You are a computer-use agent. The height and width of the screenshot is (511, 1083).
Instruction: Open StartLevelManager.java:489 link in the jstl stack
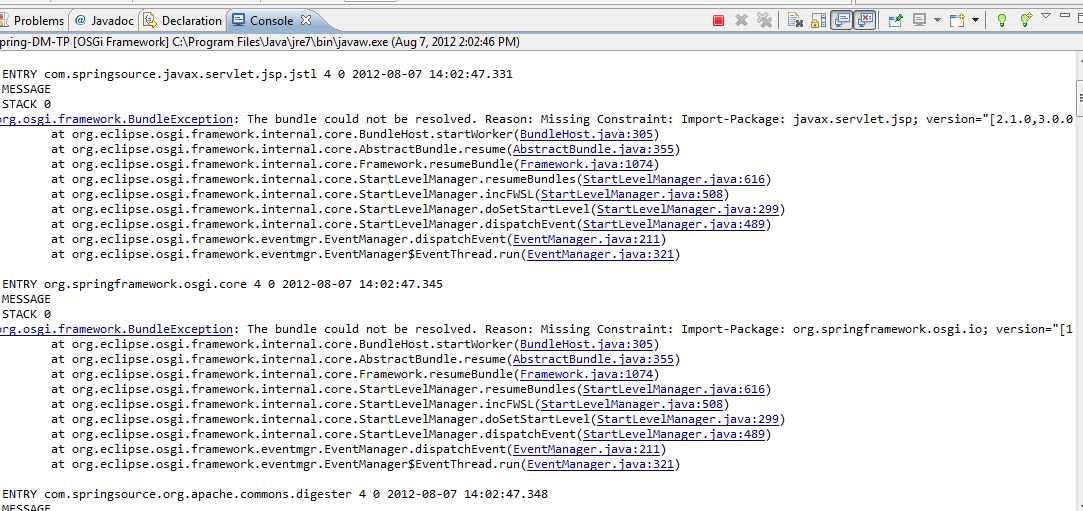click(x=673, y=224)
